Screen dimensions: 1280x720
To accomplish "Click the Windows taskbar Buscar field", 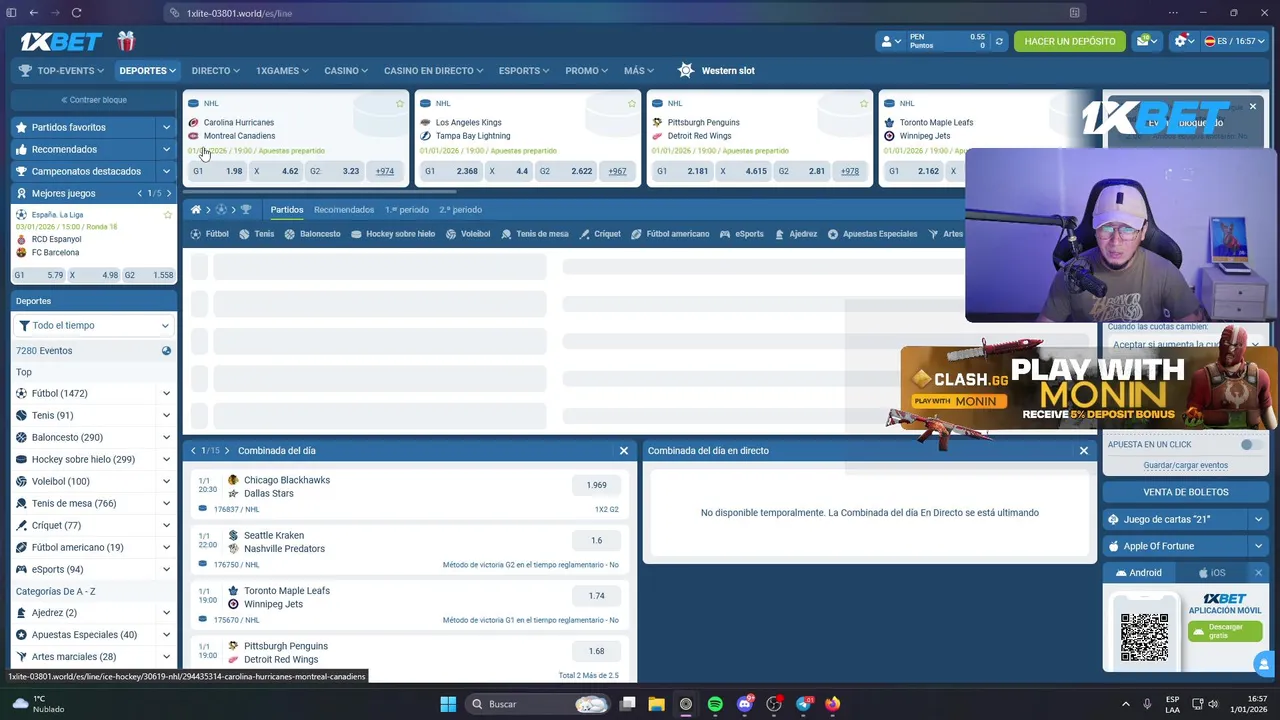I will click(539, 704).
